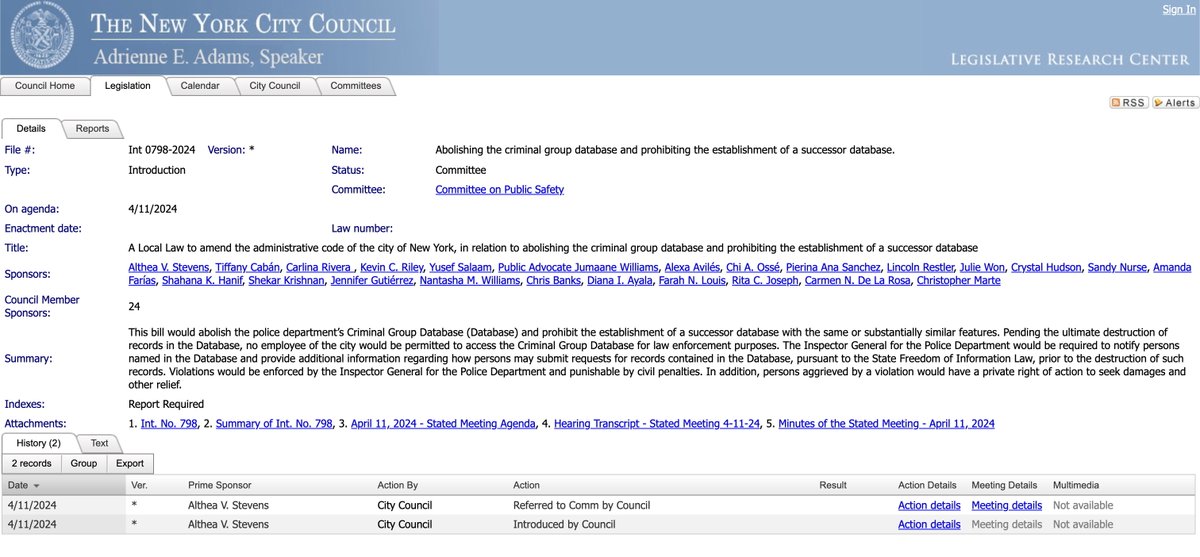This screenshot has height=557, width=1200.
Task: Click the Result column header
Action: 834,486
